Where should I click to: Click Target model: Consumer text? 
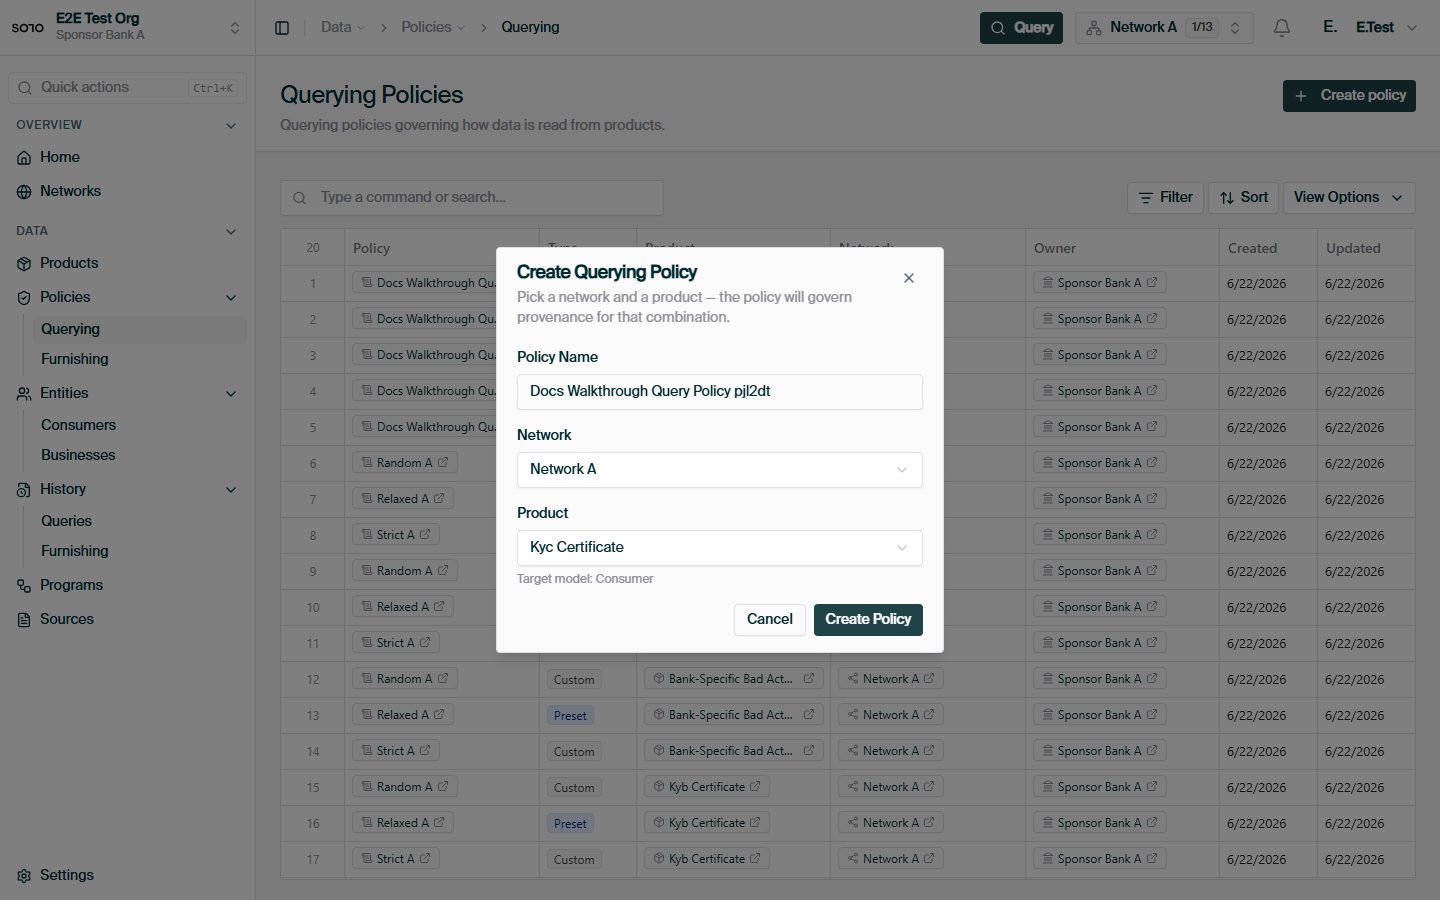(x=585, y=579)
